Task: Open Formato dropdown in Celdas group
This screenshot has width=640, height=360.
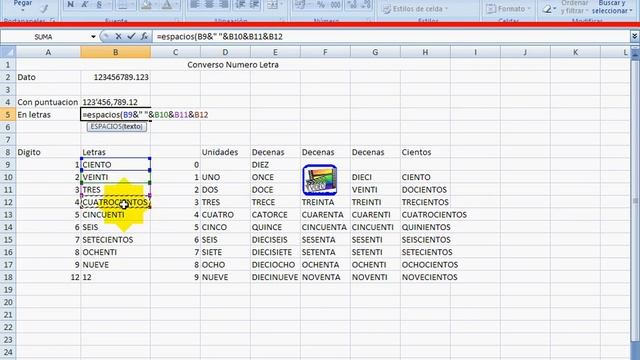Action: [508, 8]
